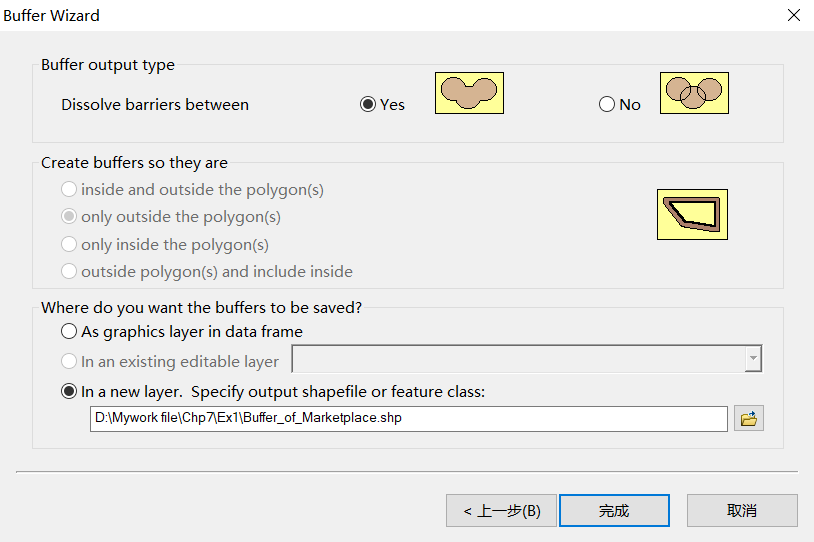This screenshot has width=814, height=542.
Task: Select In a new layer option
Action: (69, 392)
